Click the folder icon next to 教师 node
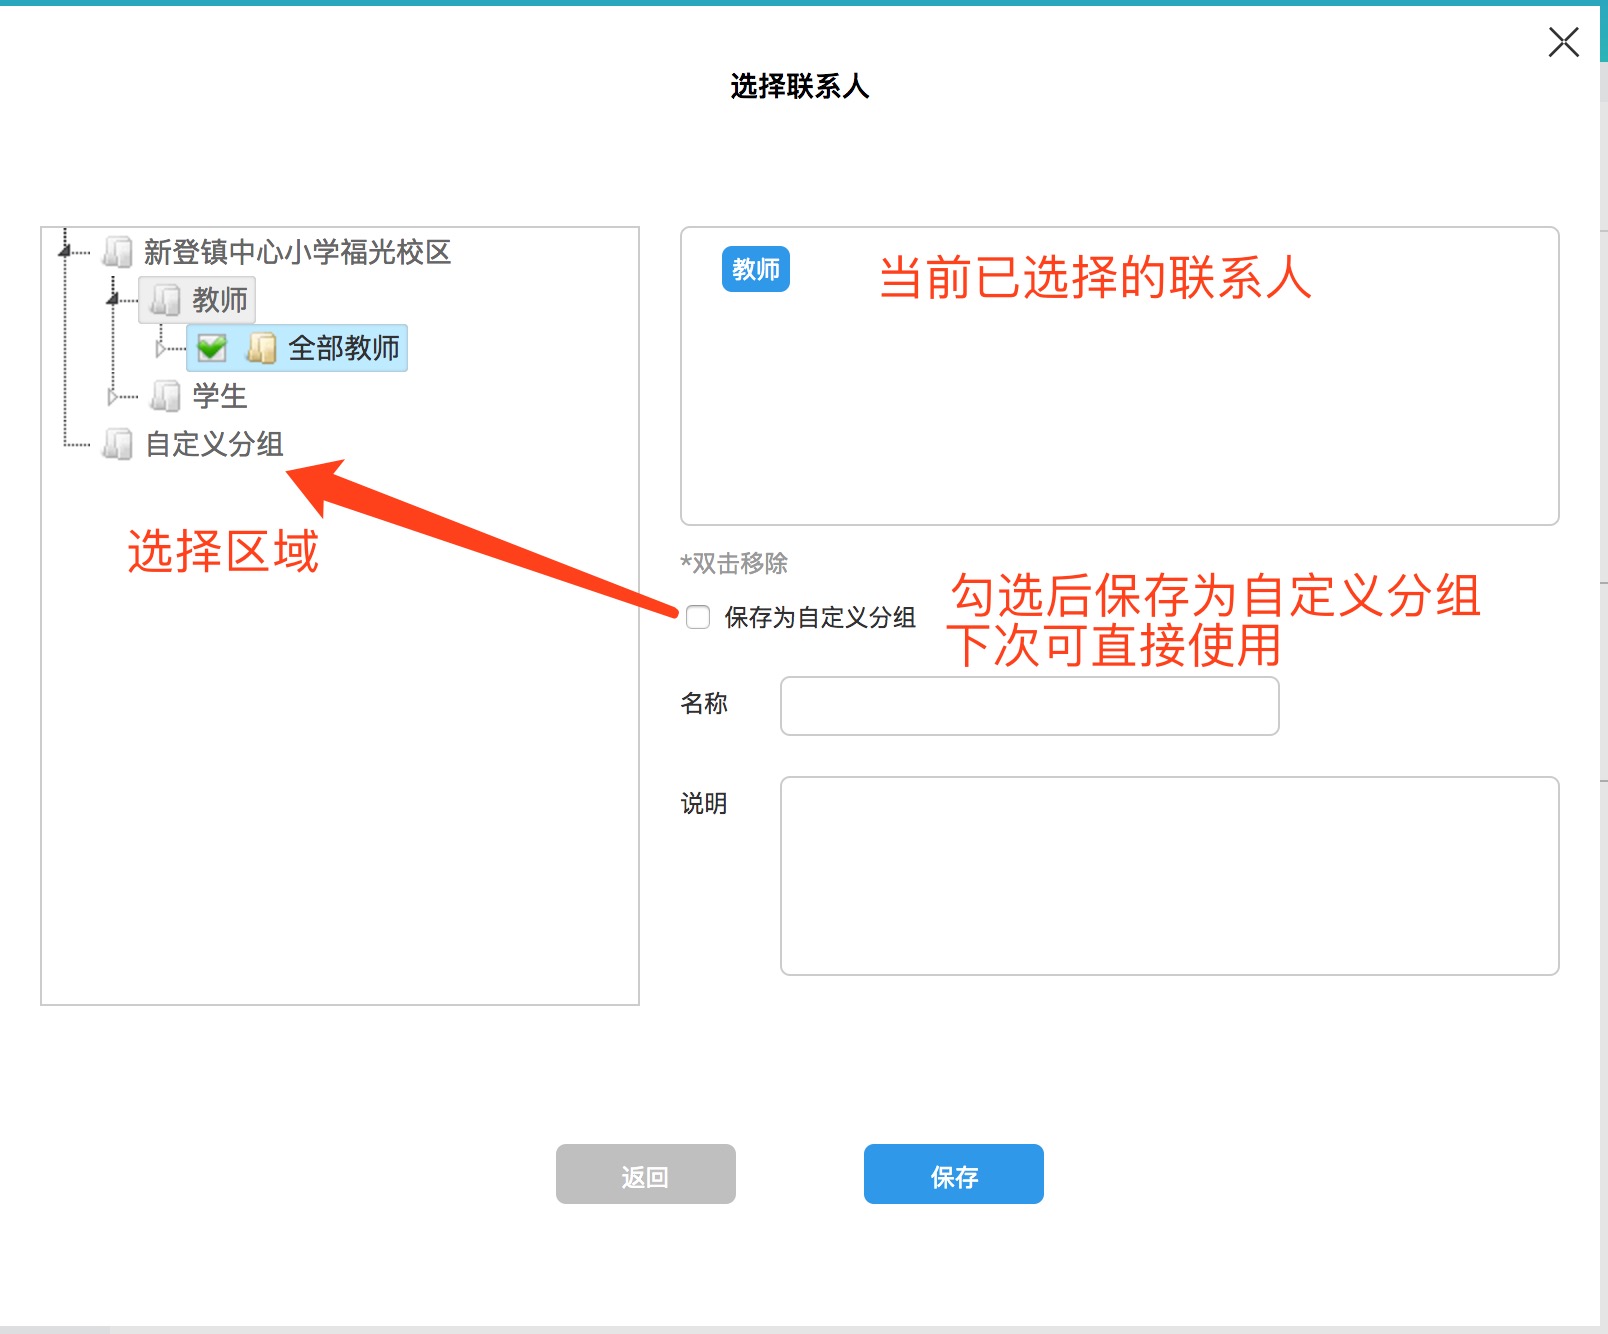The image size is (1608, 1334). pyautogui.click(x=165, y=300)
